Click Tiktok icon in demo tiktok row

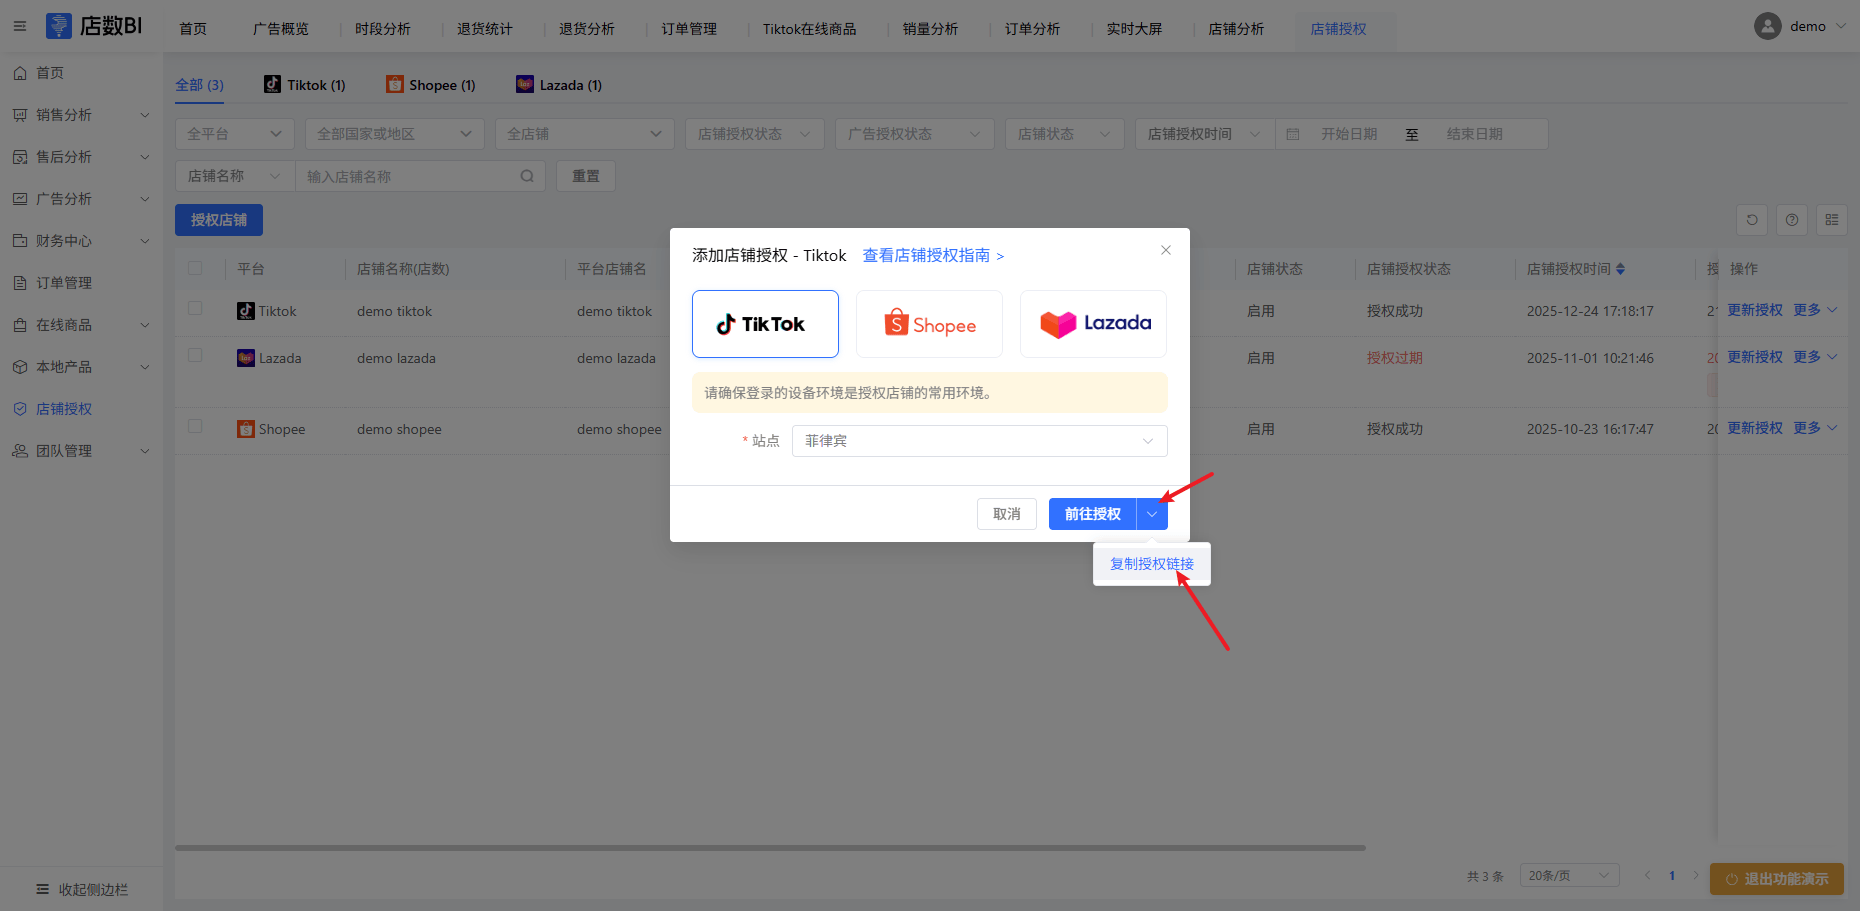[x=246, y=311]
